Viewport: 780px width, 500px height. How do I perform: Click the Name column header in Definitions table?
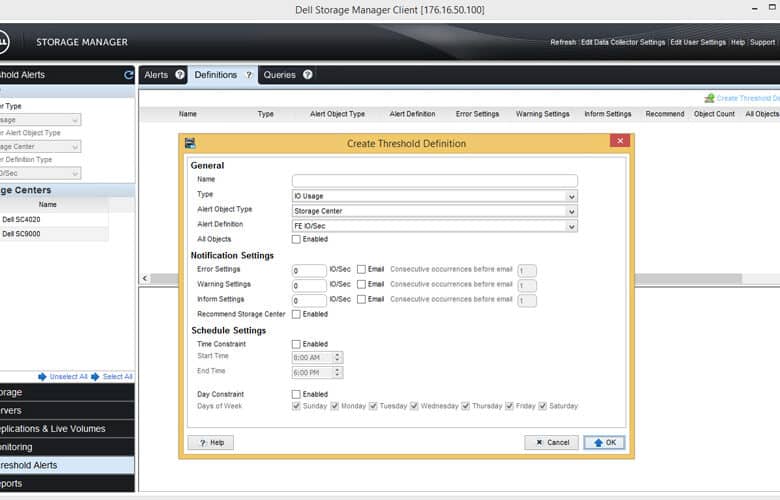tap(188, 114)
